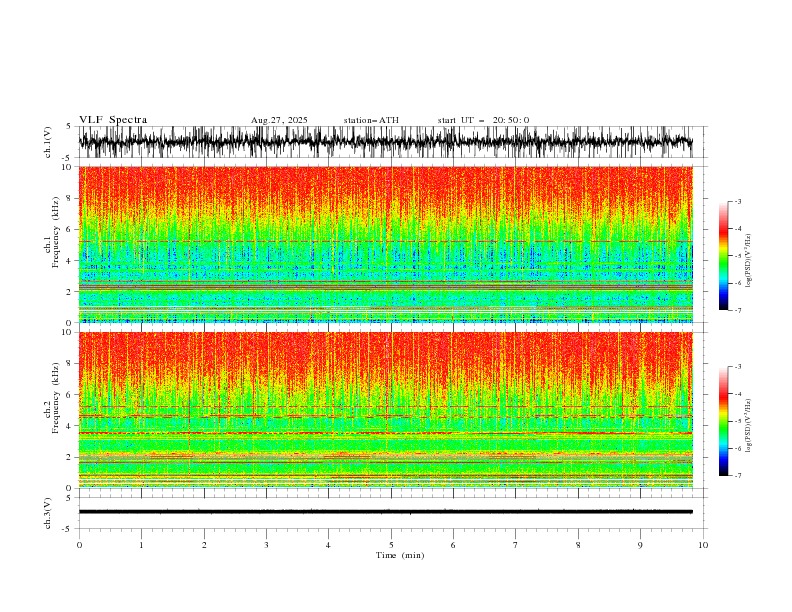
Task: Click the 2 kHz tick label on ch.2 spectrogram
Action: 69,457
